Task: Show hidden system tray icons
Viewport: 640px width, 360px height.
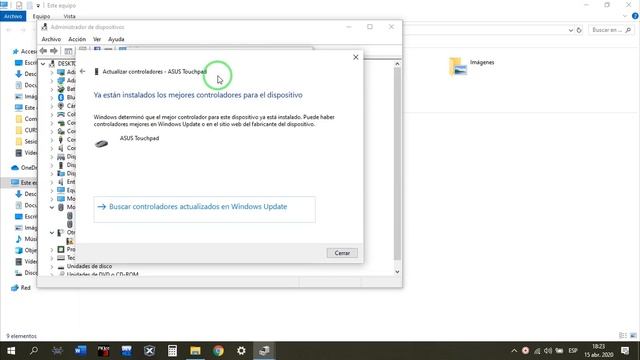Action: tap(514, 351)
